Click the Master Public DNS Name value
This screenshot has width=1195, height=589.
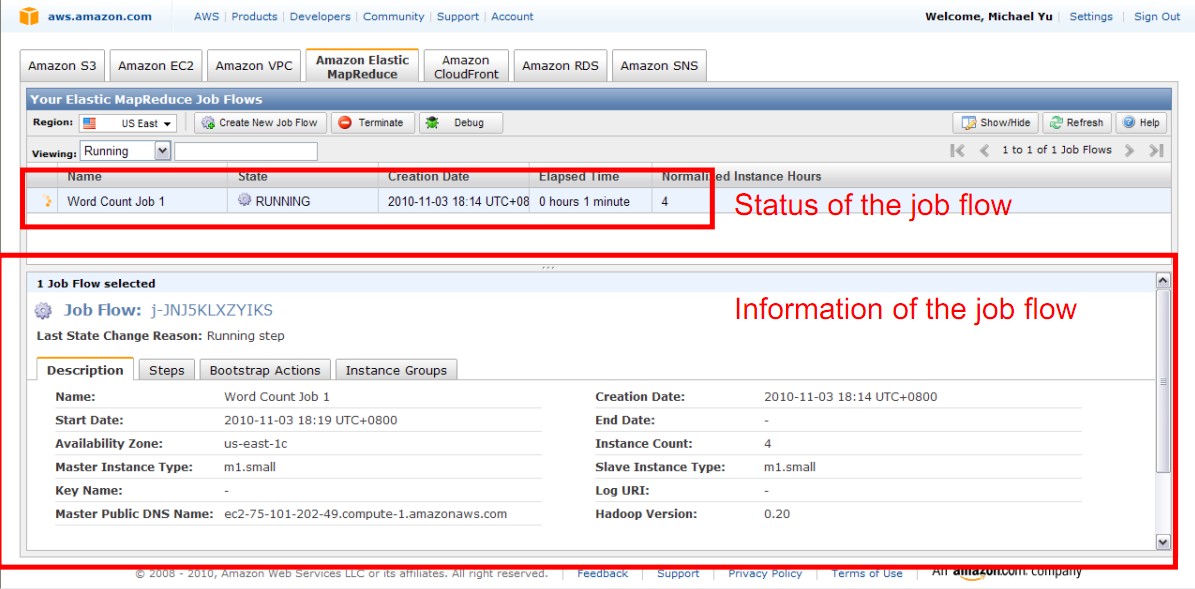(366, 514)
